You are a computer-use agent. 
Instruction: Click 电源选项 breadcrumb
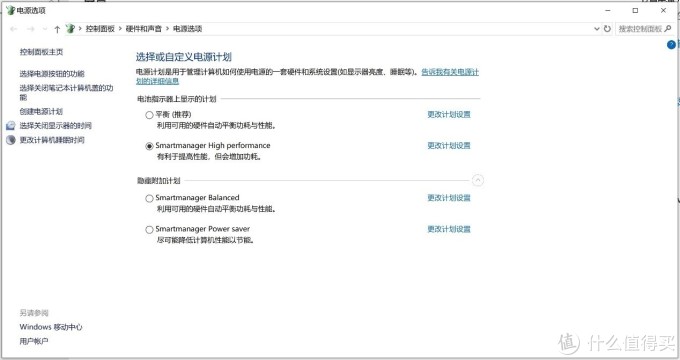pyautogui.click(x=187, y=29)
